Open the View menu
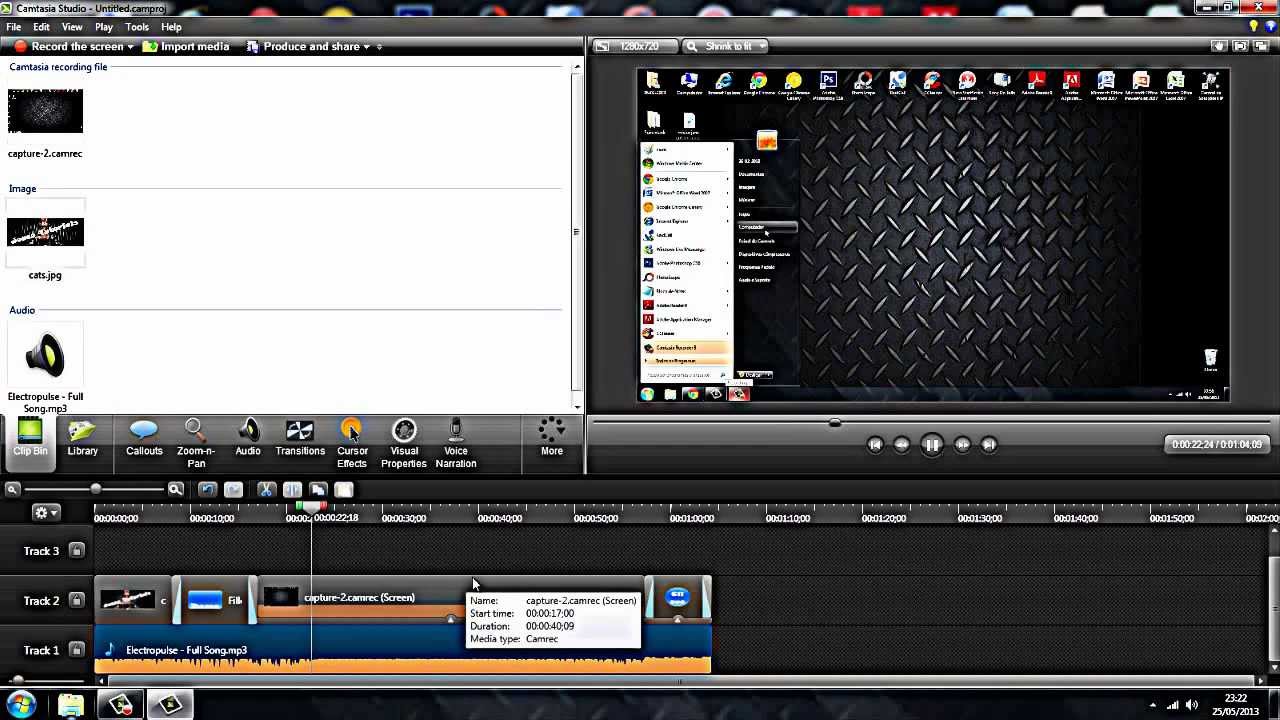The width and height of the screenshot is (1280, 720). click(x=72, y=27)
